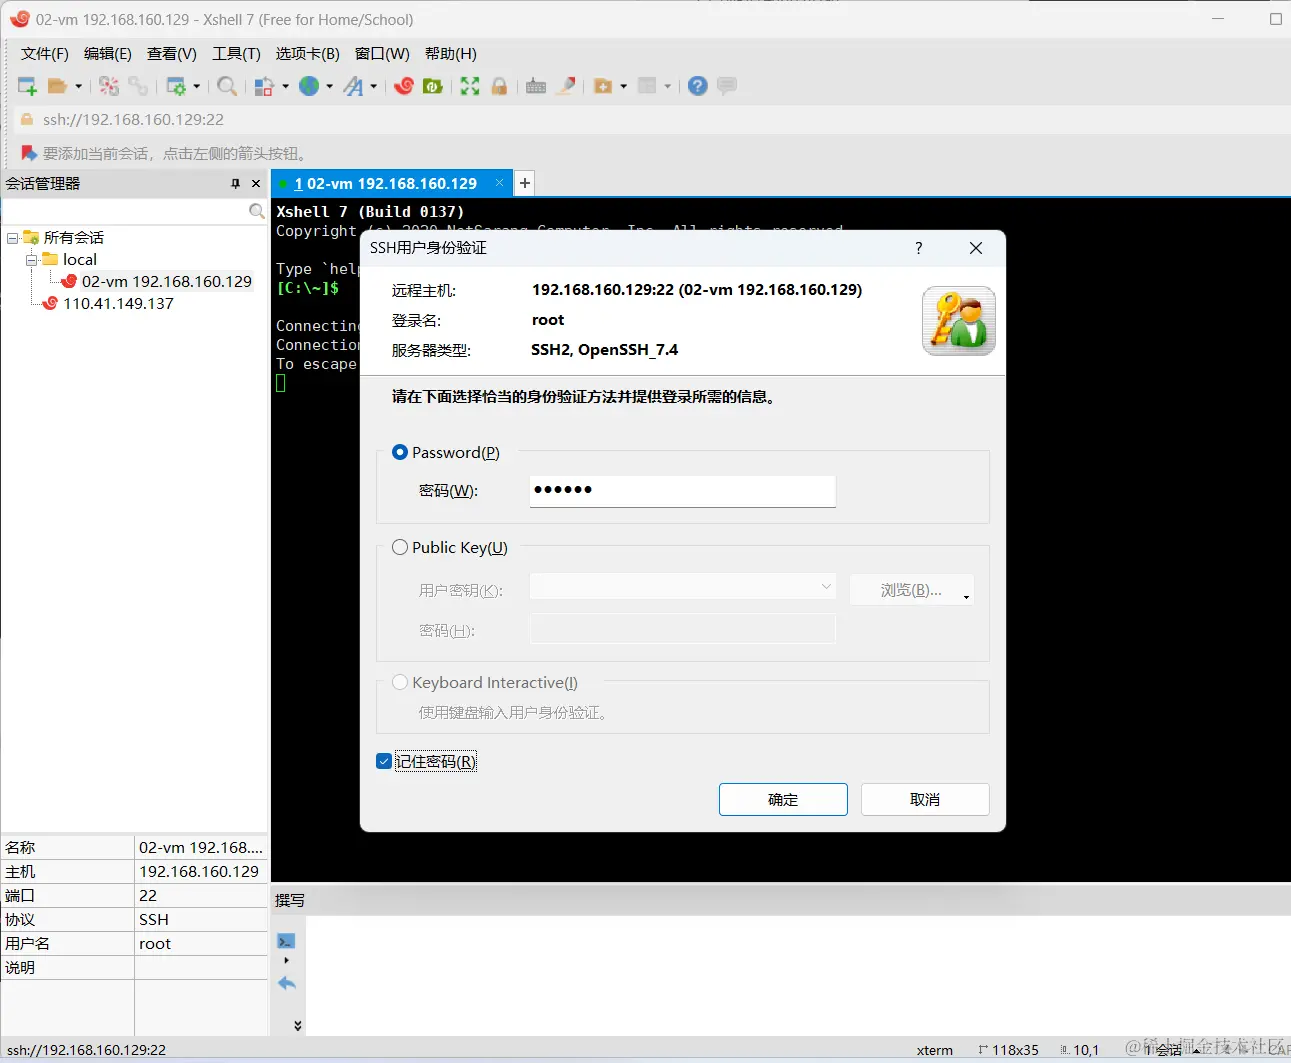This screenshot has width=1291, height=1063.
Task: Click the highlighter pen toolbar icon
Action: [x=566, y=86]
